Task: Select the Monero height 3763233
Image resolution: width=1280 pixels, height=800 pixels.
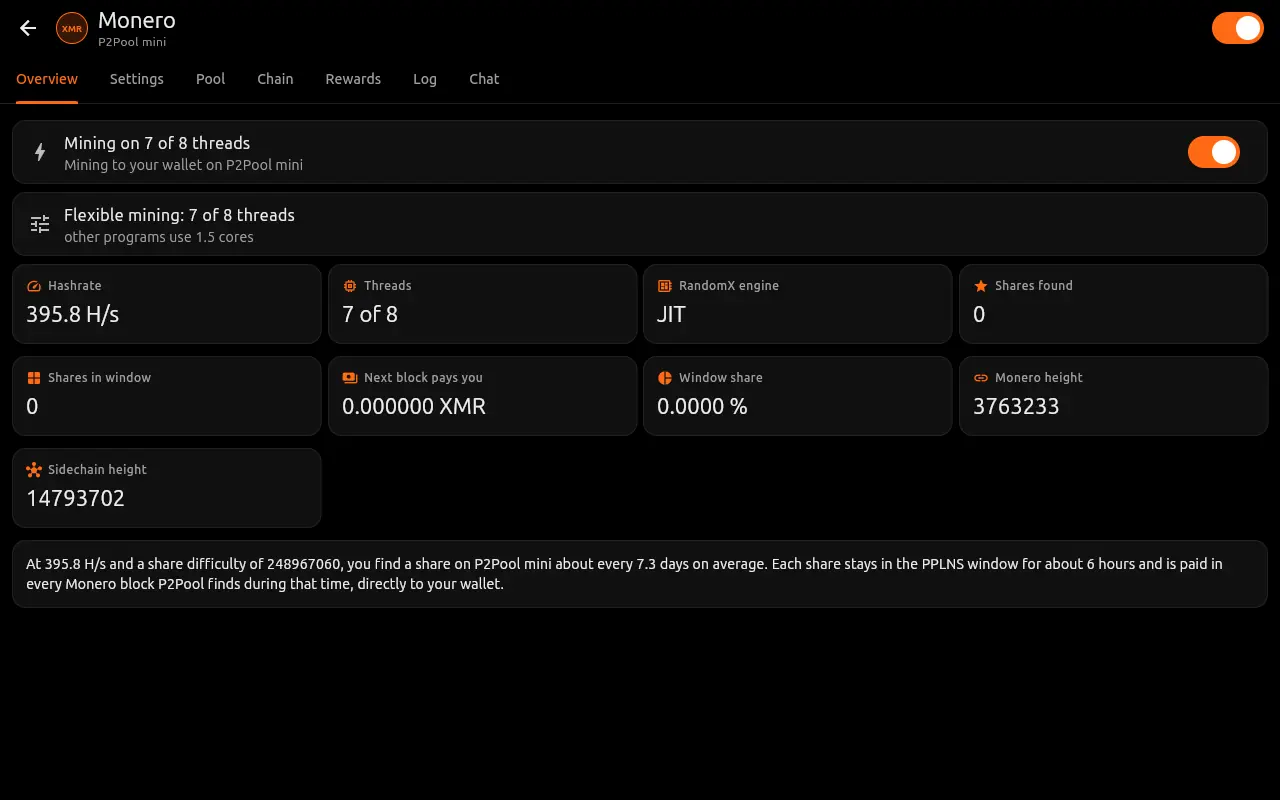Action: [1016, 406]
